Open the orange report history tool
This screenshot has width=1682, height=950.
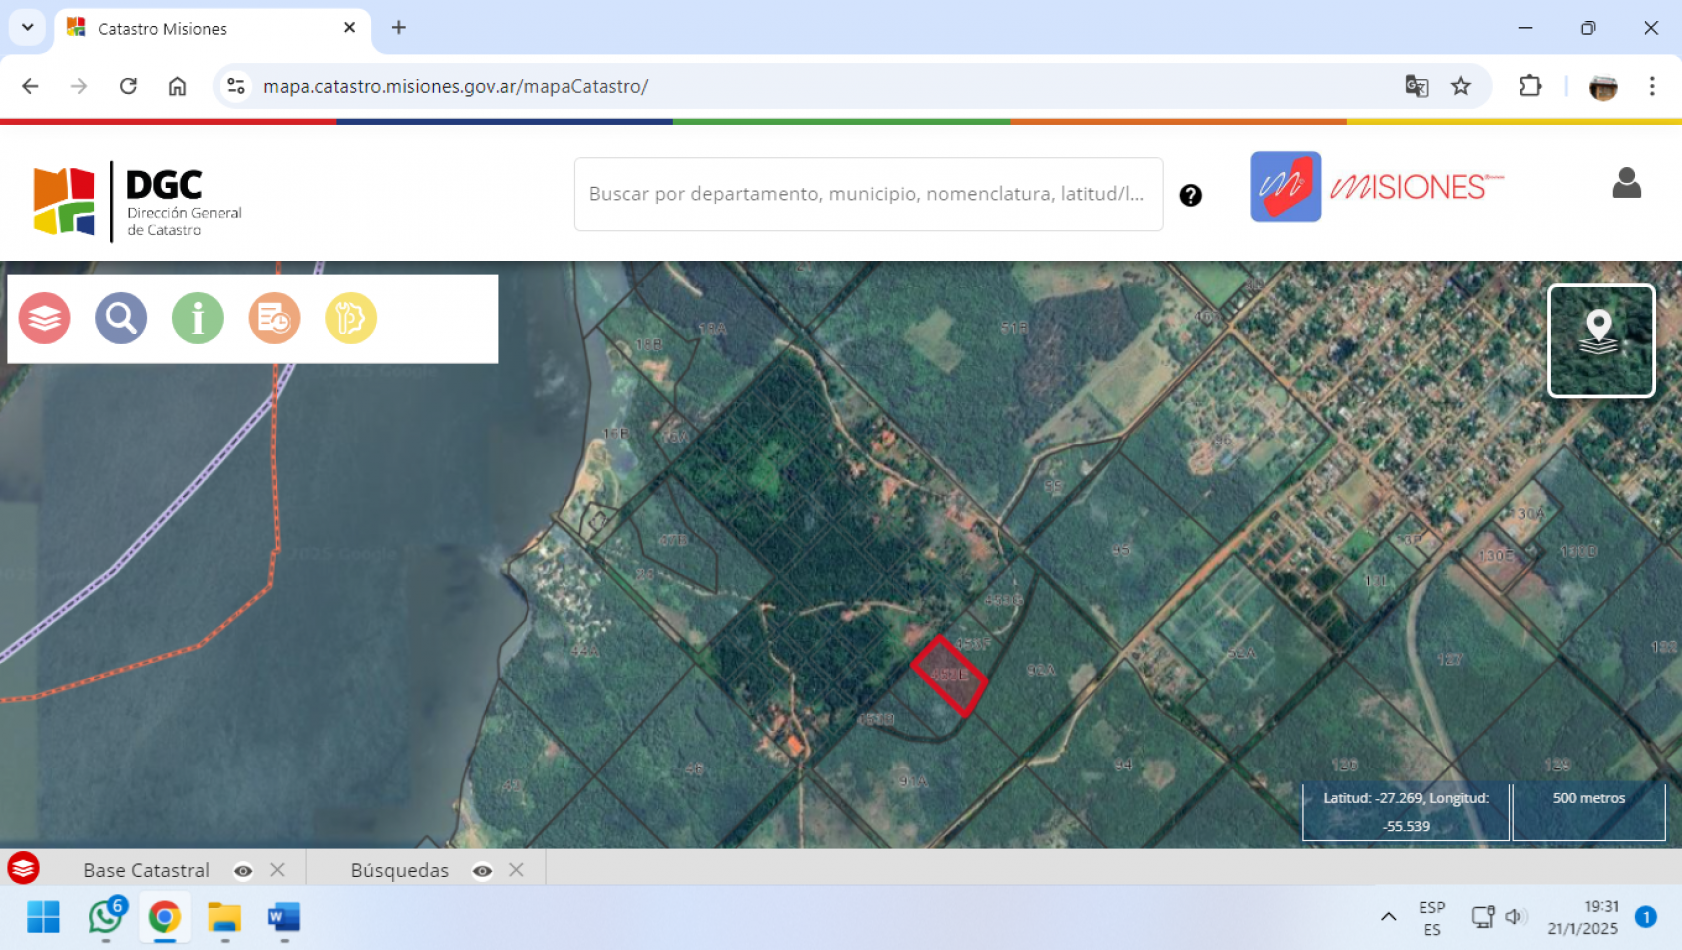274,318
